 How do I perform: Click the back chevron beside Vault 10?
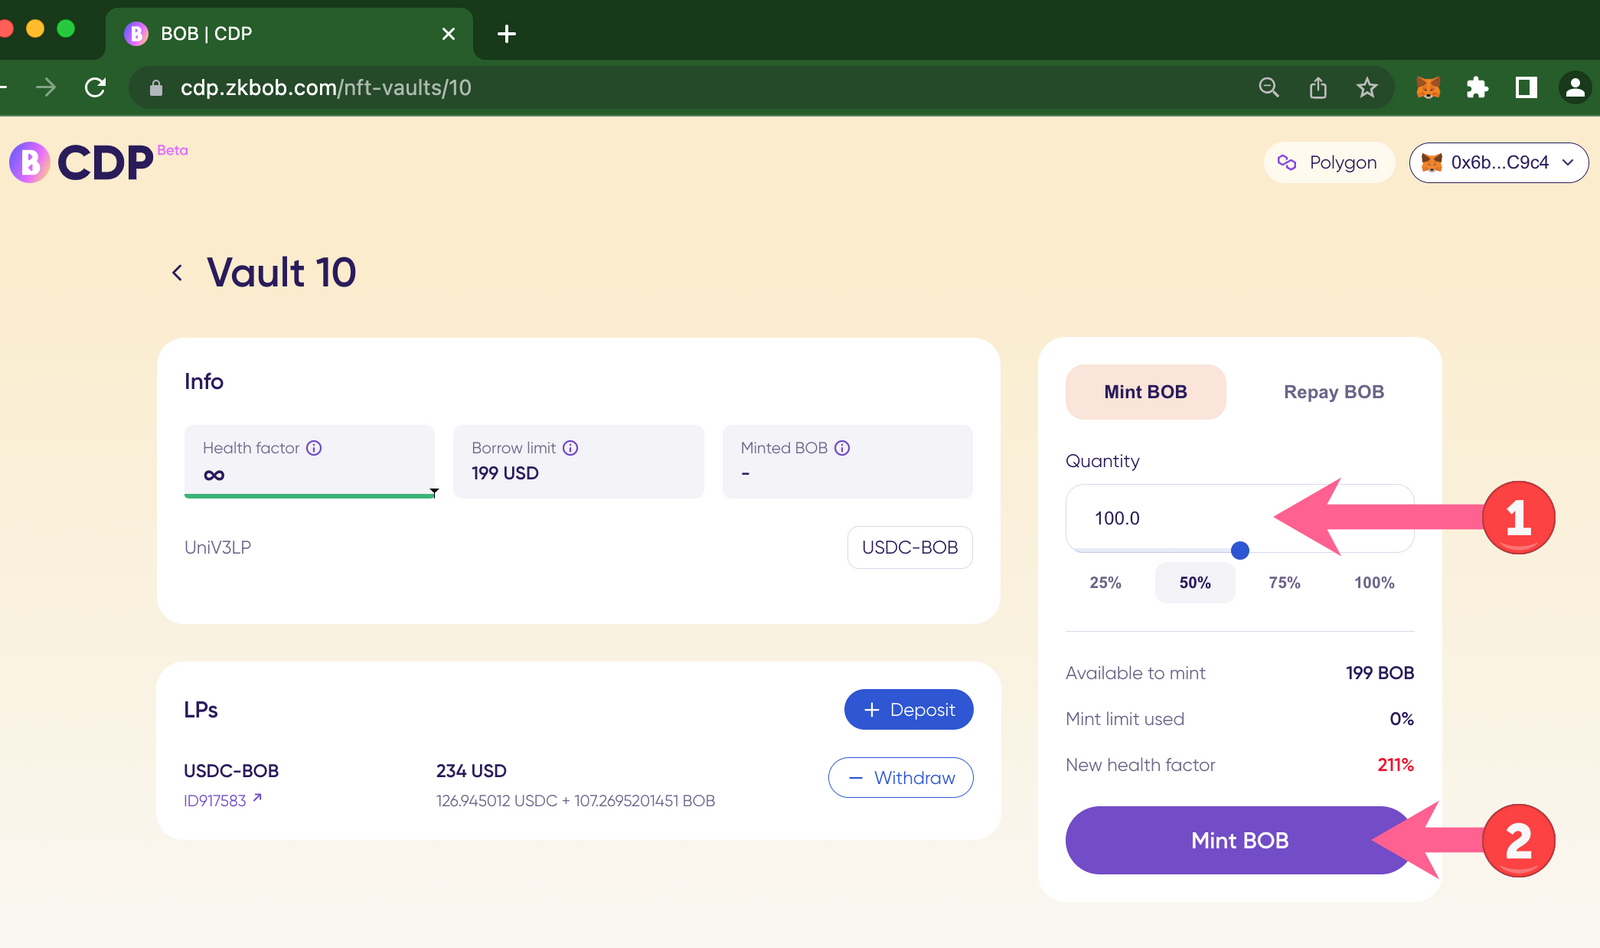tap(177, 272)
